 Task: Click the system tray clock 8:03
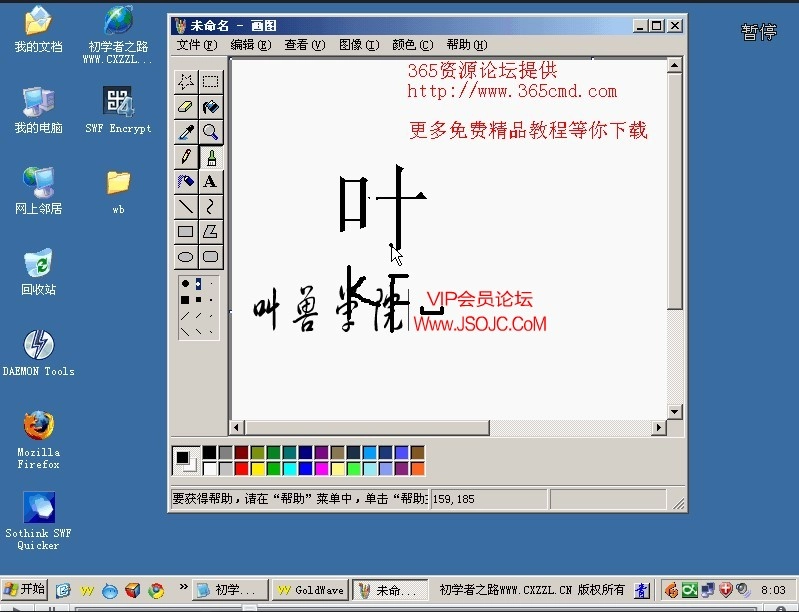pos(773,590)
